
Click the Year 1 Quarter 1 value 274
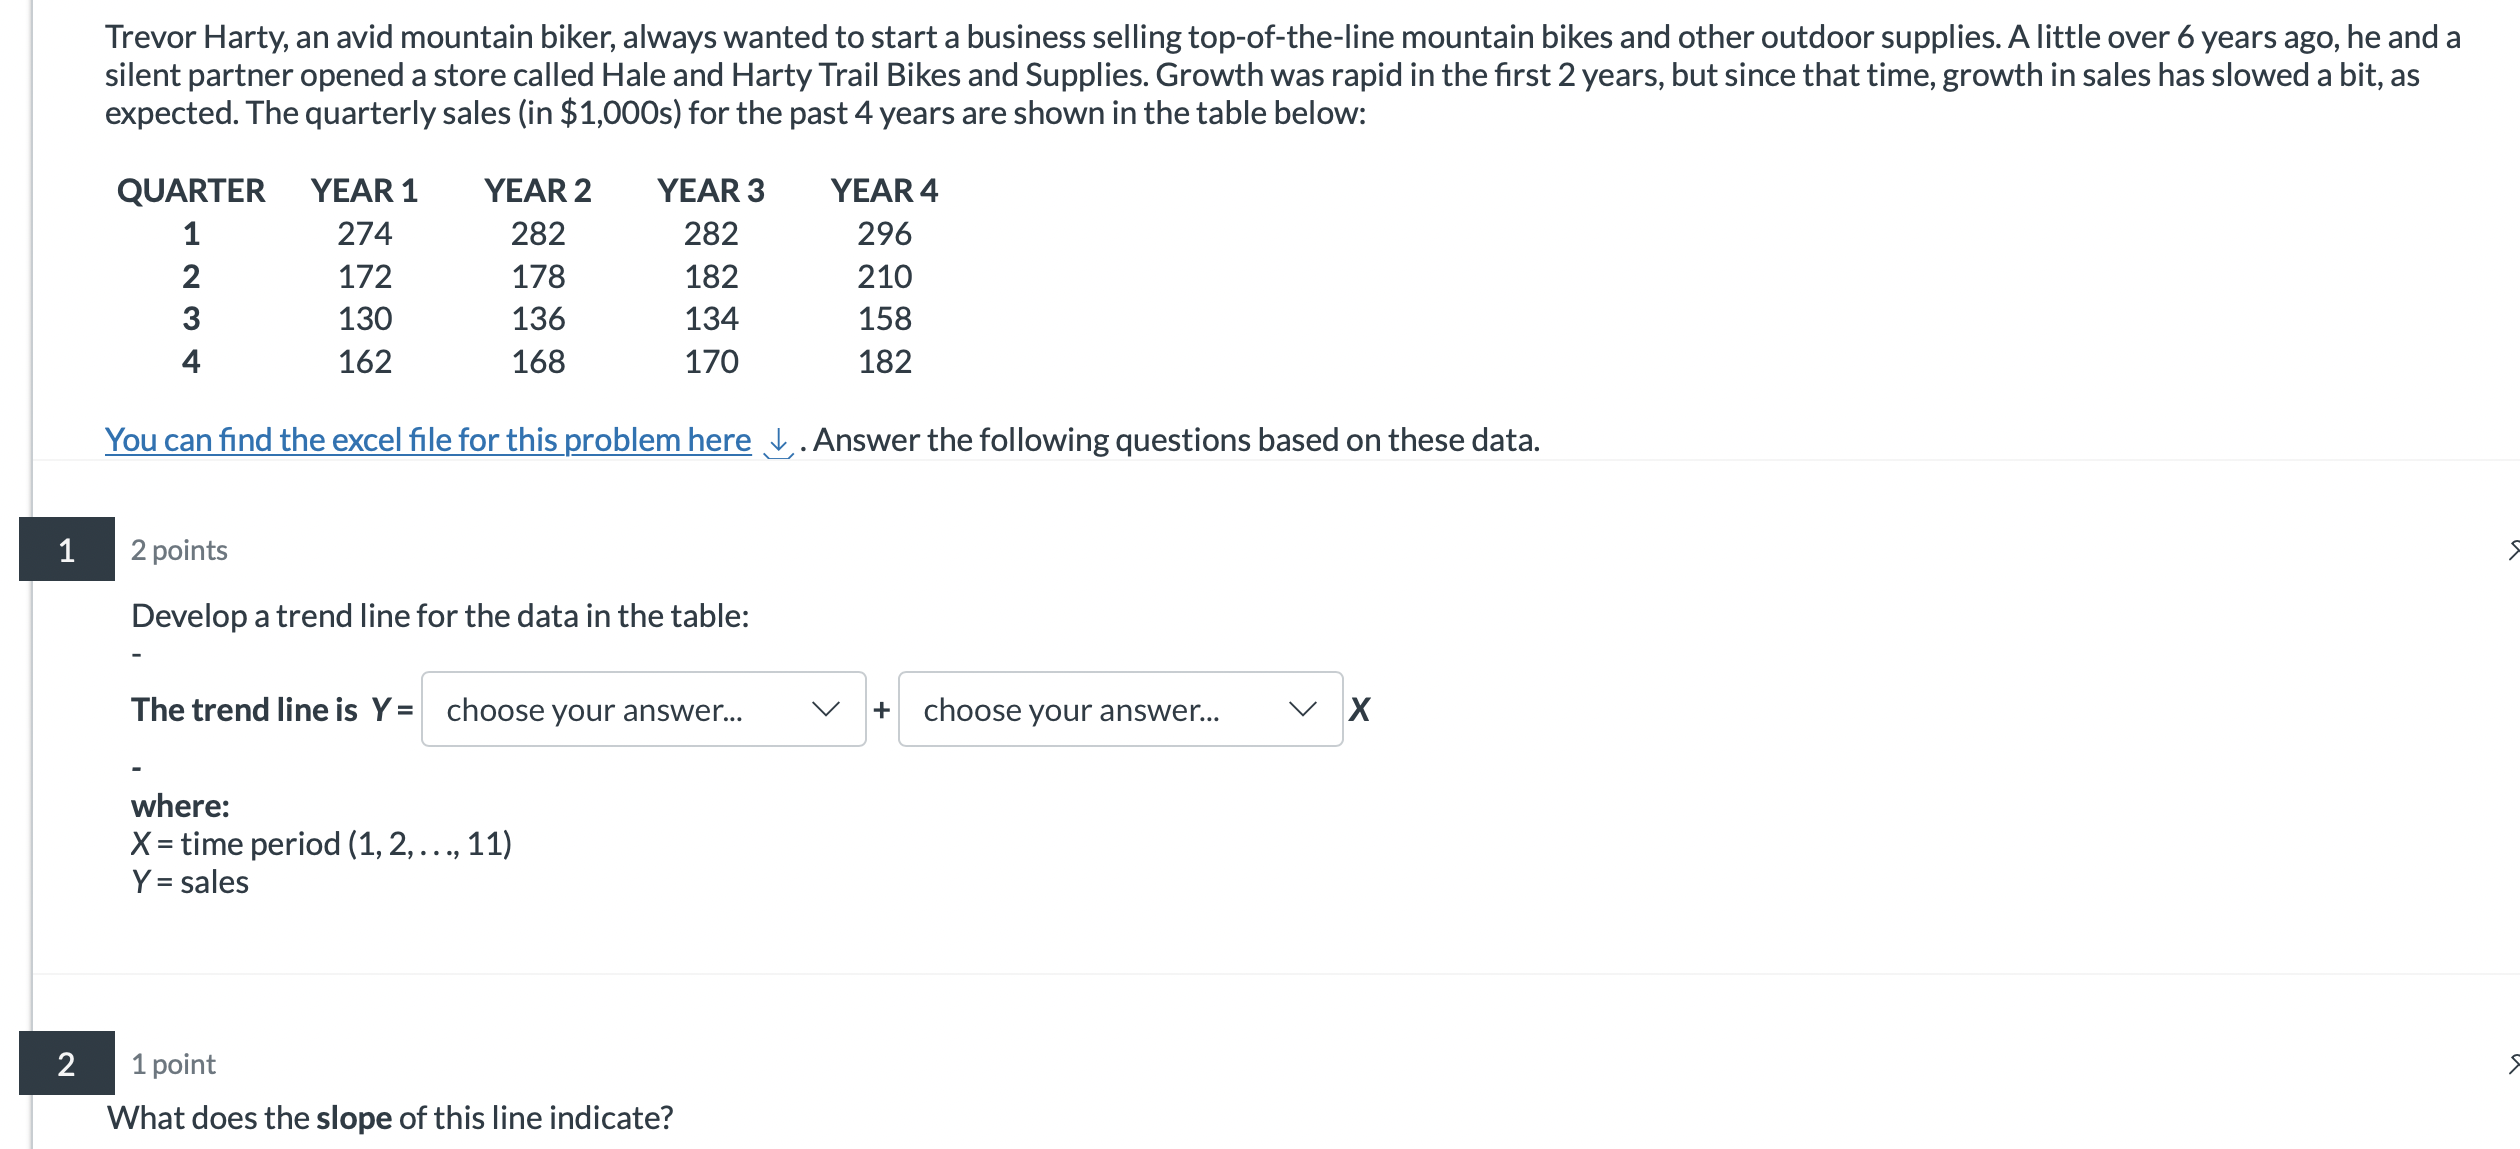click(x=364, y=233)
